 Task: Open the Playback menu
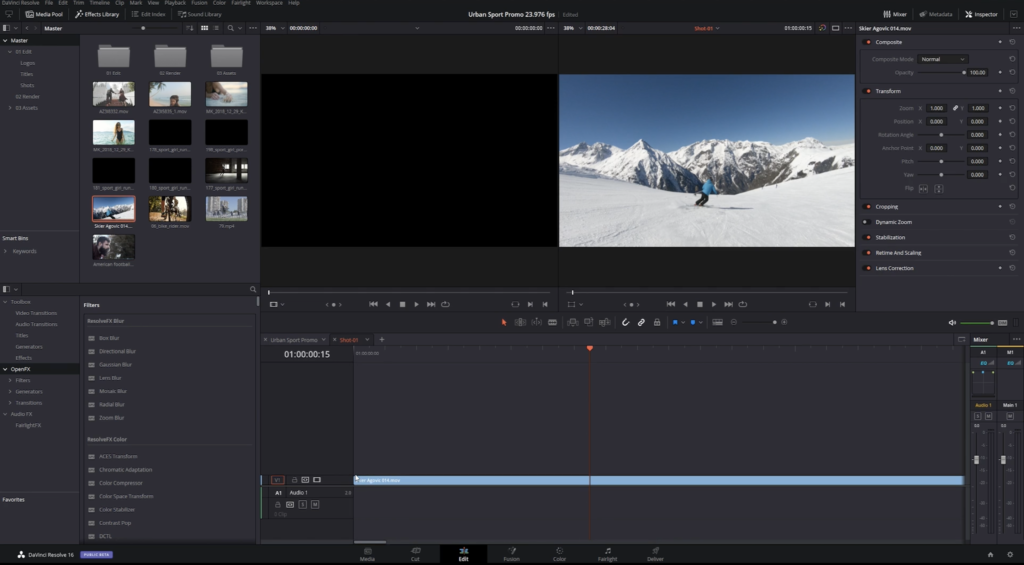coord(173,3)
